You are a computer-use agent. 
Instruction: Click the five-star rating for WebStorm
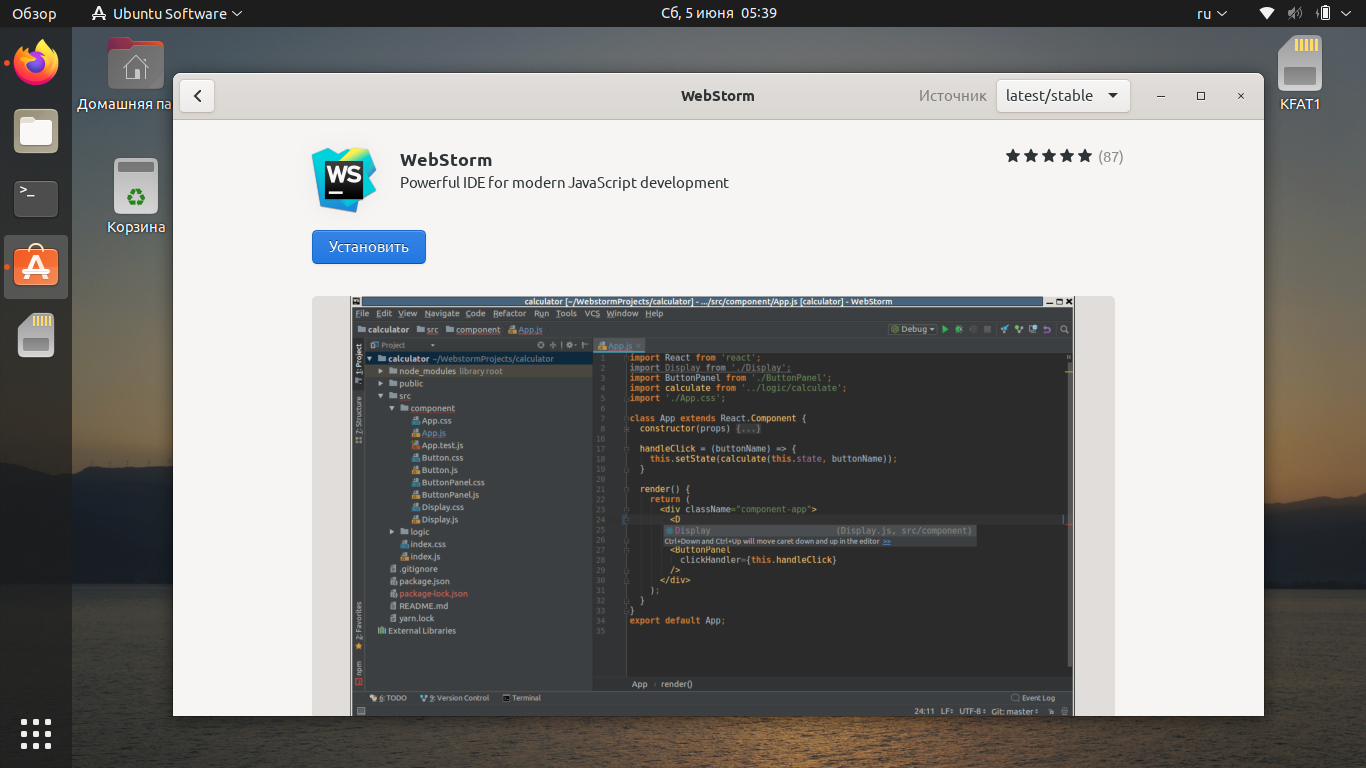pos(1048,156)
